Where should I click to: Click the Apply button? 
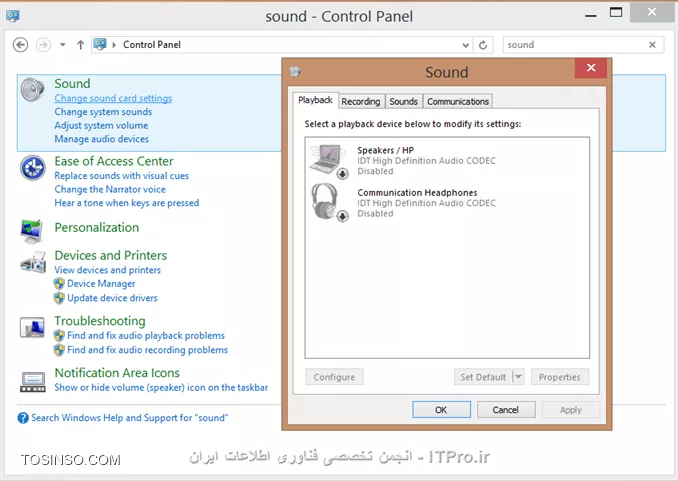tap(571, 410)
